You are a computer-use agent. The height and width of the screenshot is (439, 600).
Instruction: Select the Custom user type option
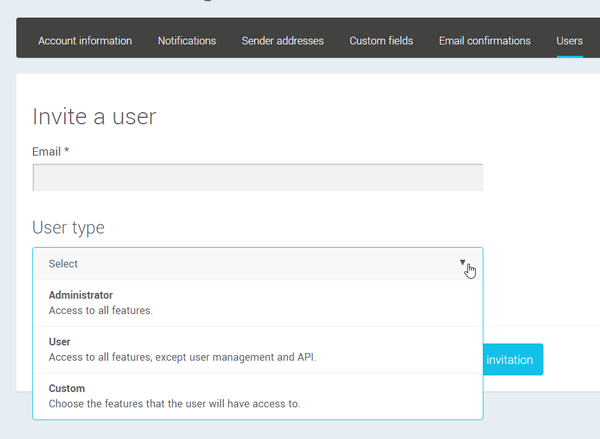pyautogui.click(x=67, y=388)
